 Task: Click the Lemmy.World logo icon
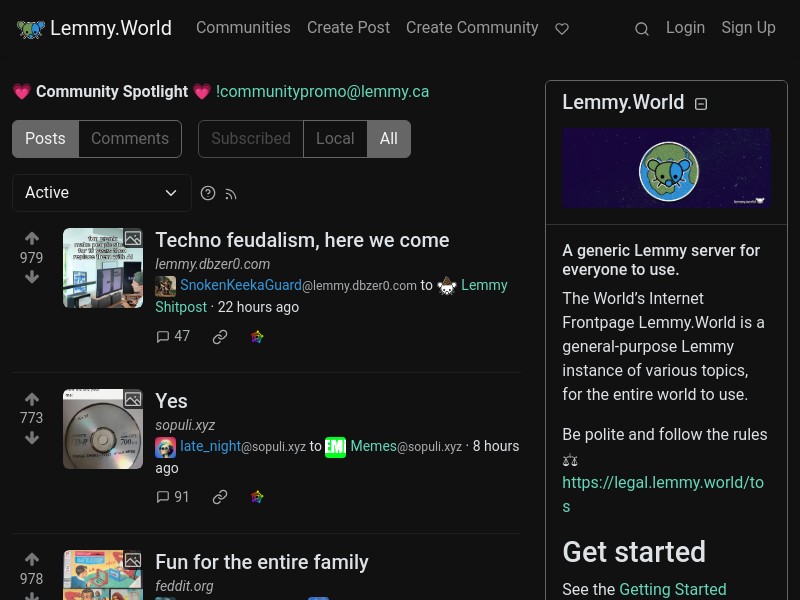[x=31, y=29]
